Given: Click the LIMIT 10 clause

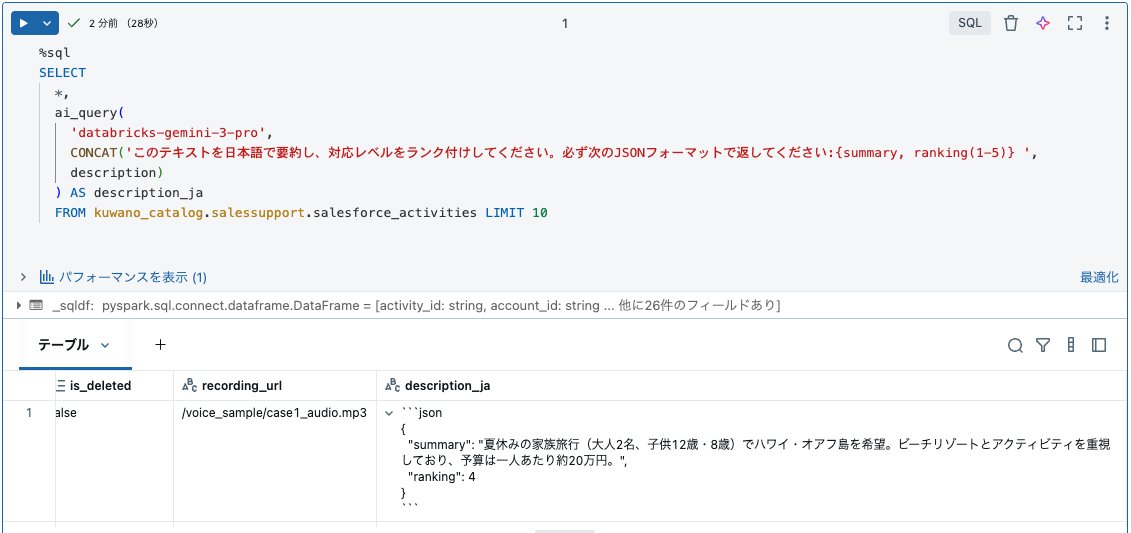Looking at the screenshot, I should point(516,213).
